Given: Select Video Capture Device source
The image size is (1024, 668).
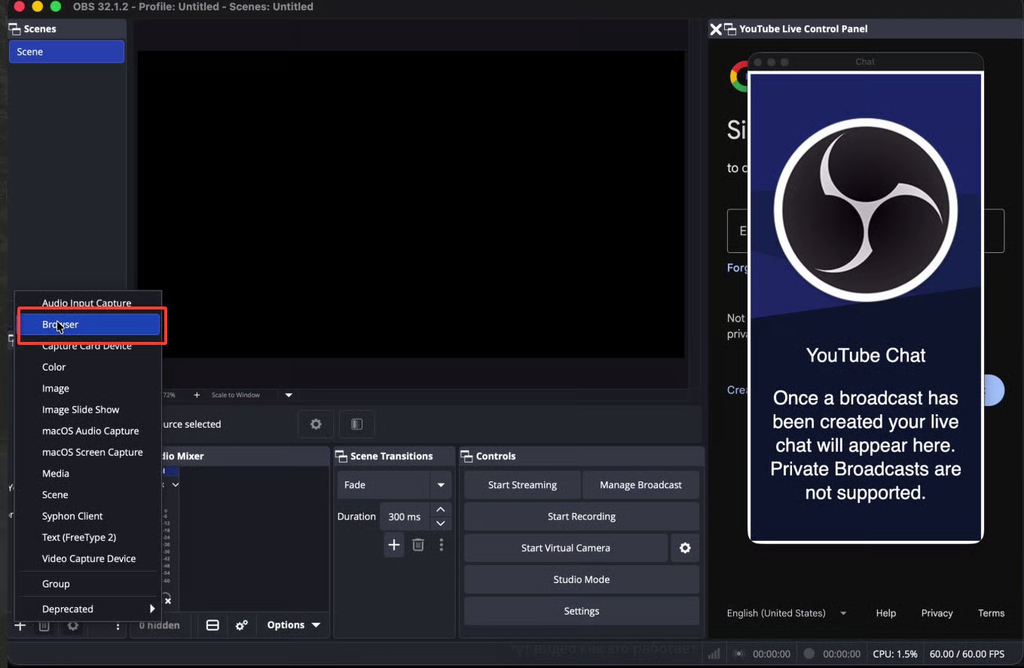Looking at the screenshot, I should [x=88, y=558].
